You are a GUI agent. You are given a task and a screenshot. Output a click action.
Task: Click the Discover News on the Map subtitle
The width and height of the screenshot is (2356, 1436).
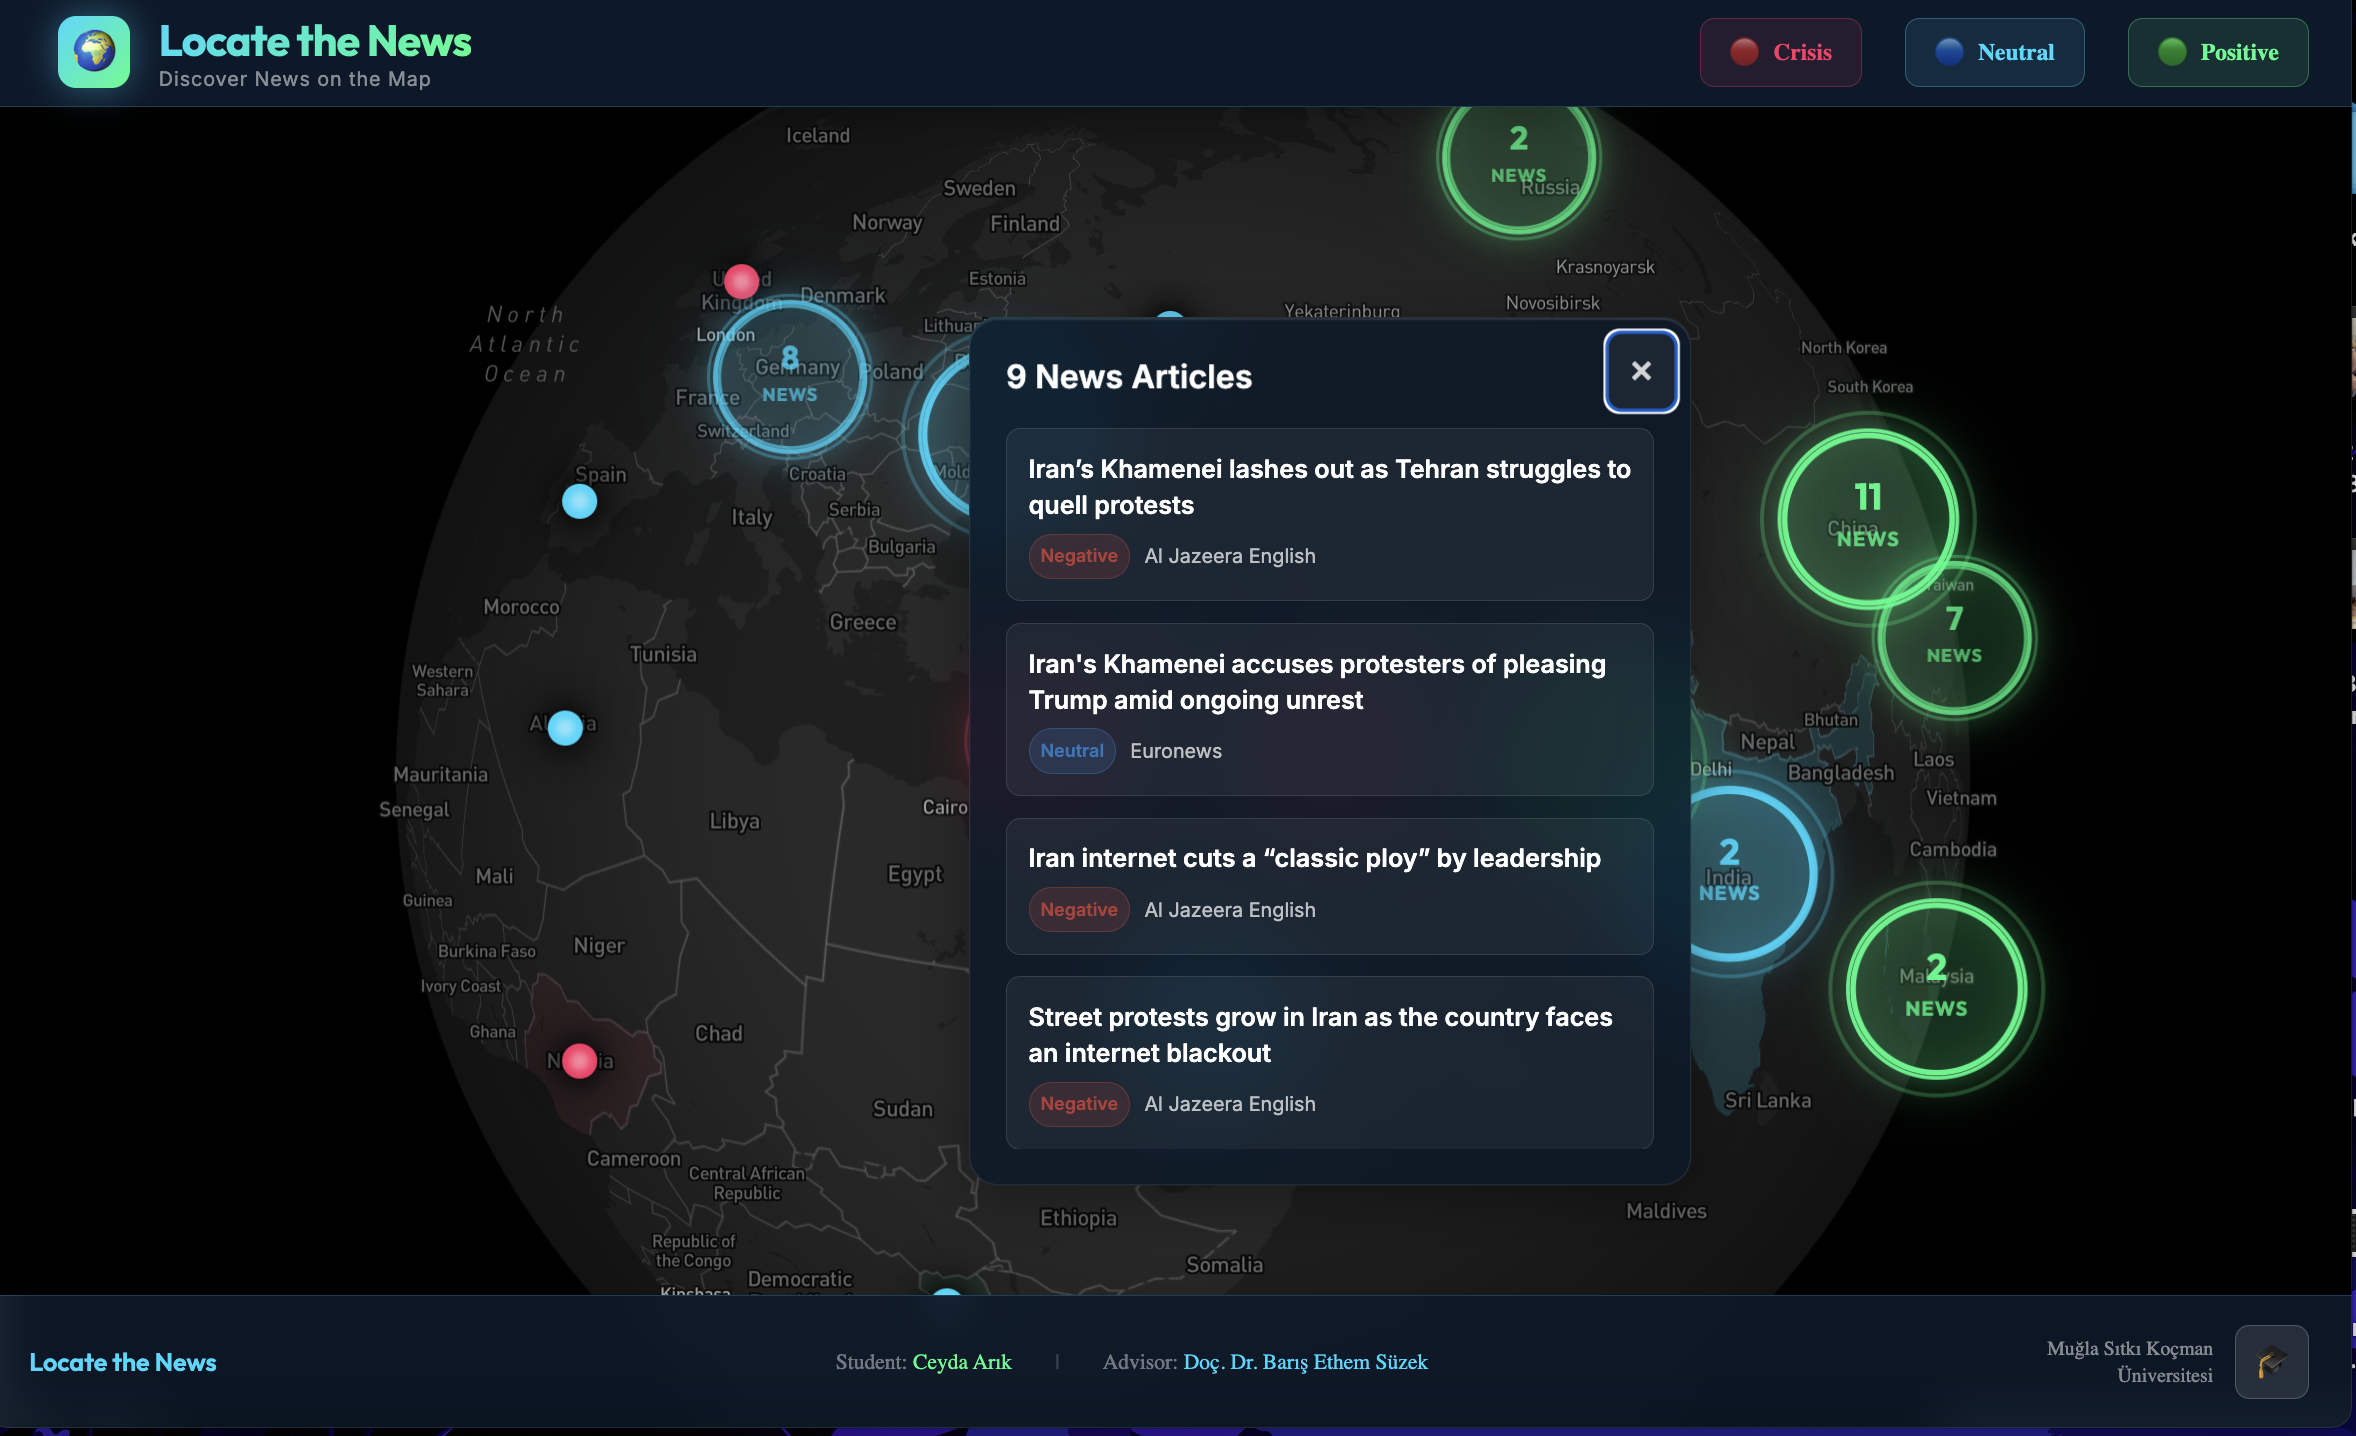[295, 79]
